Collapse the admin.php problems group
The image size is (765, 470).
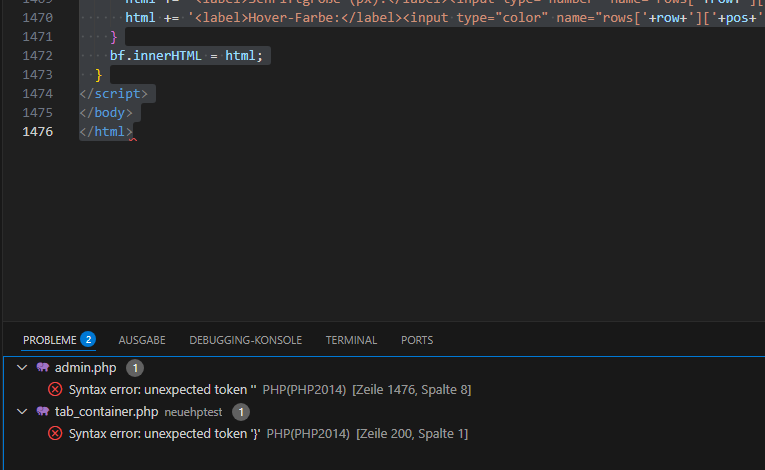[x=23, y=368]
